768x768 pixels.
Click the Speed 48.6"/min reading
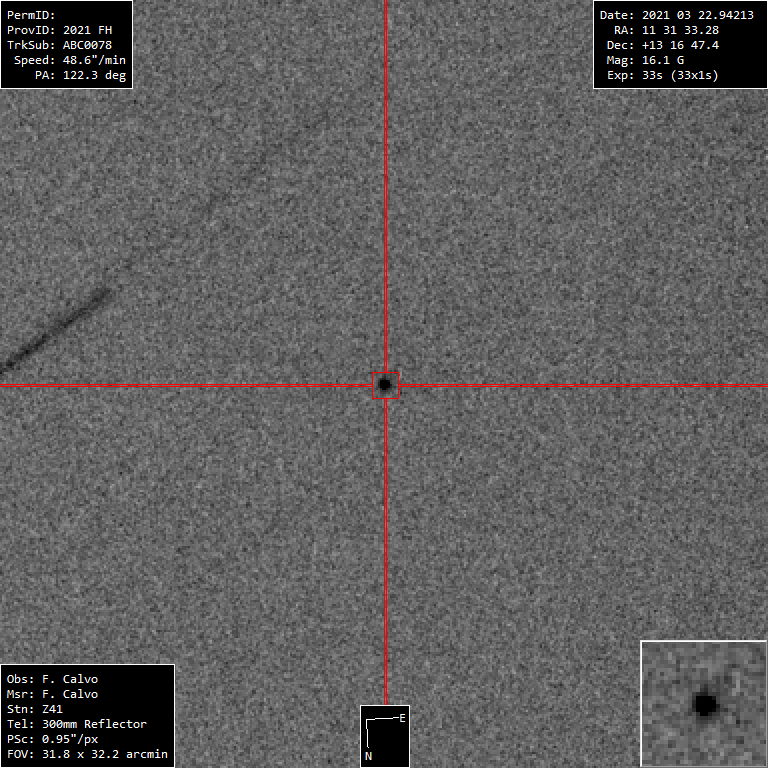coord(69,60)
